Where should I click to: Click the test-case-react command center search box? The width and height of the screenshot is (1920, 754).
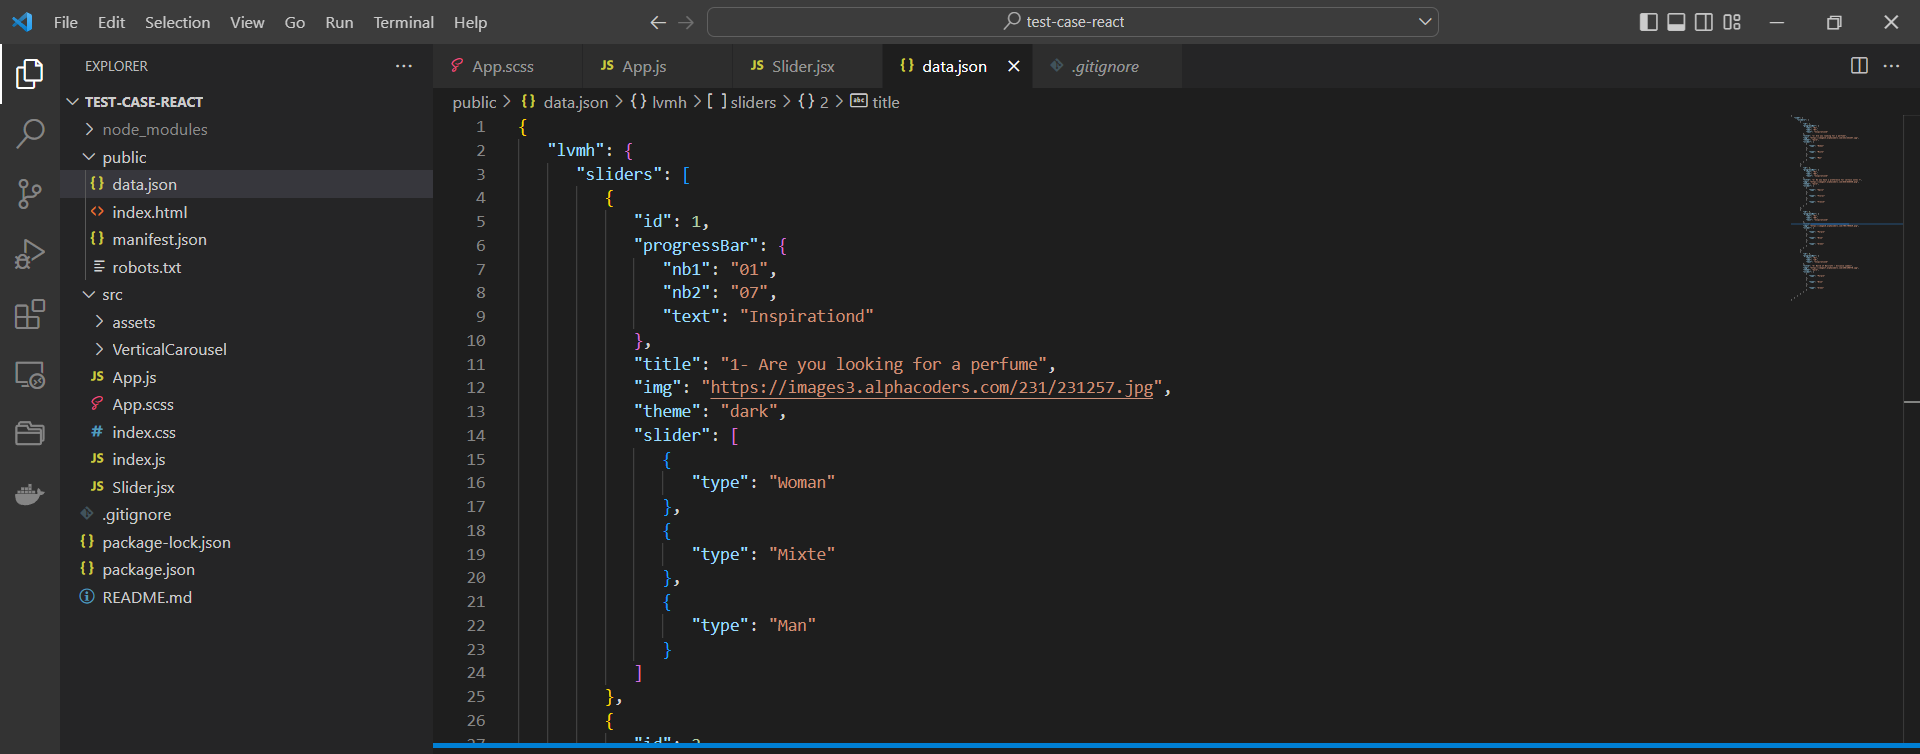1072,22
